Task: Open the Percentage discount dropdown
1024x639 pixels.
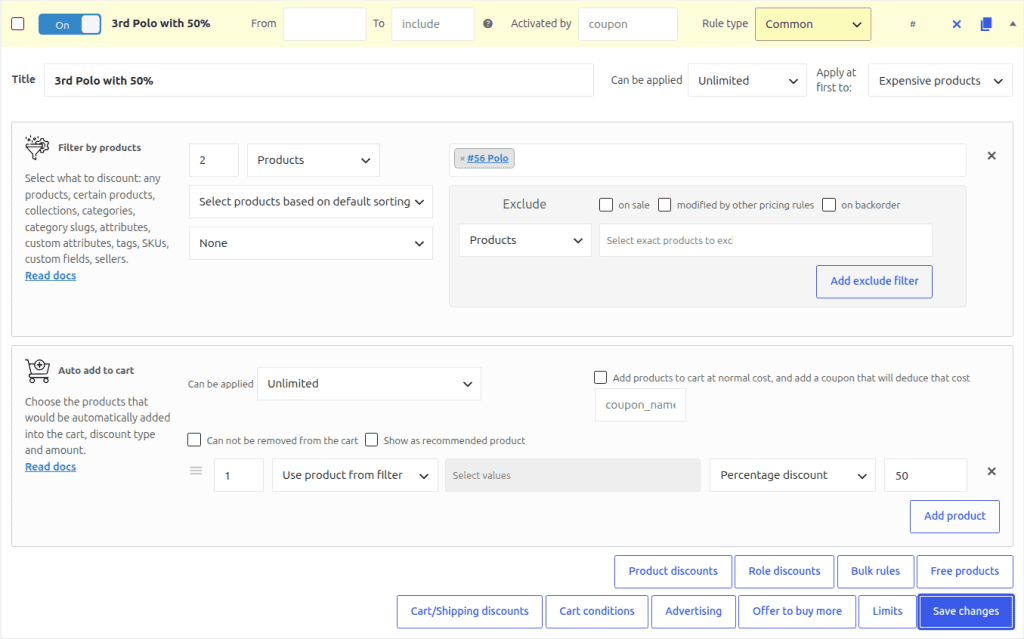Action: [792, 475]
